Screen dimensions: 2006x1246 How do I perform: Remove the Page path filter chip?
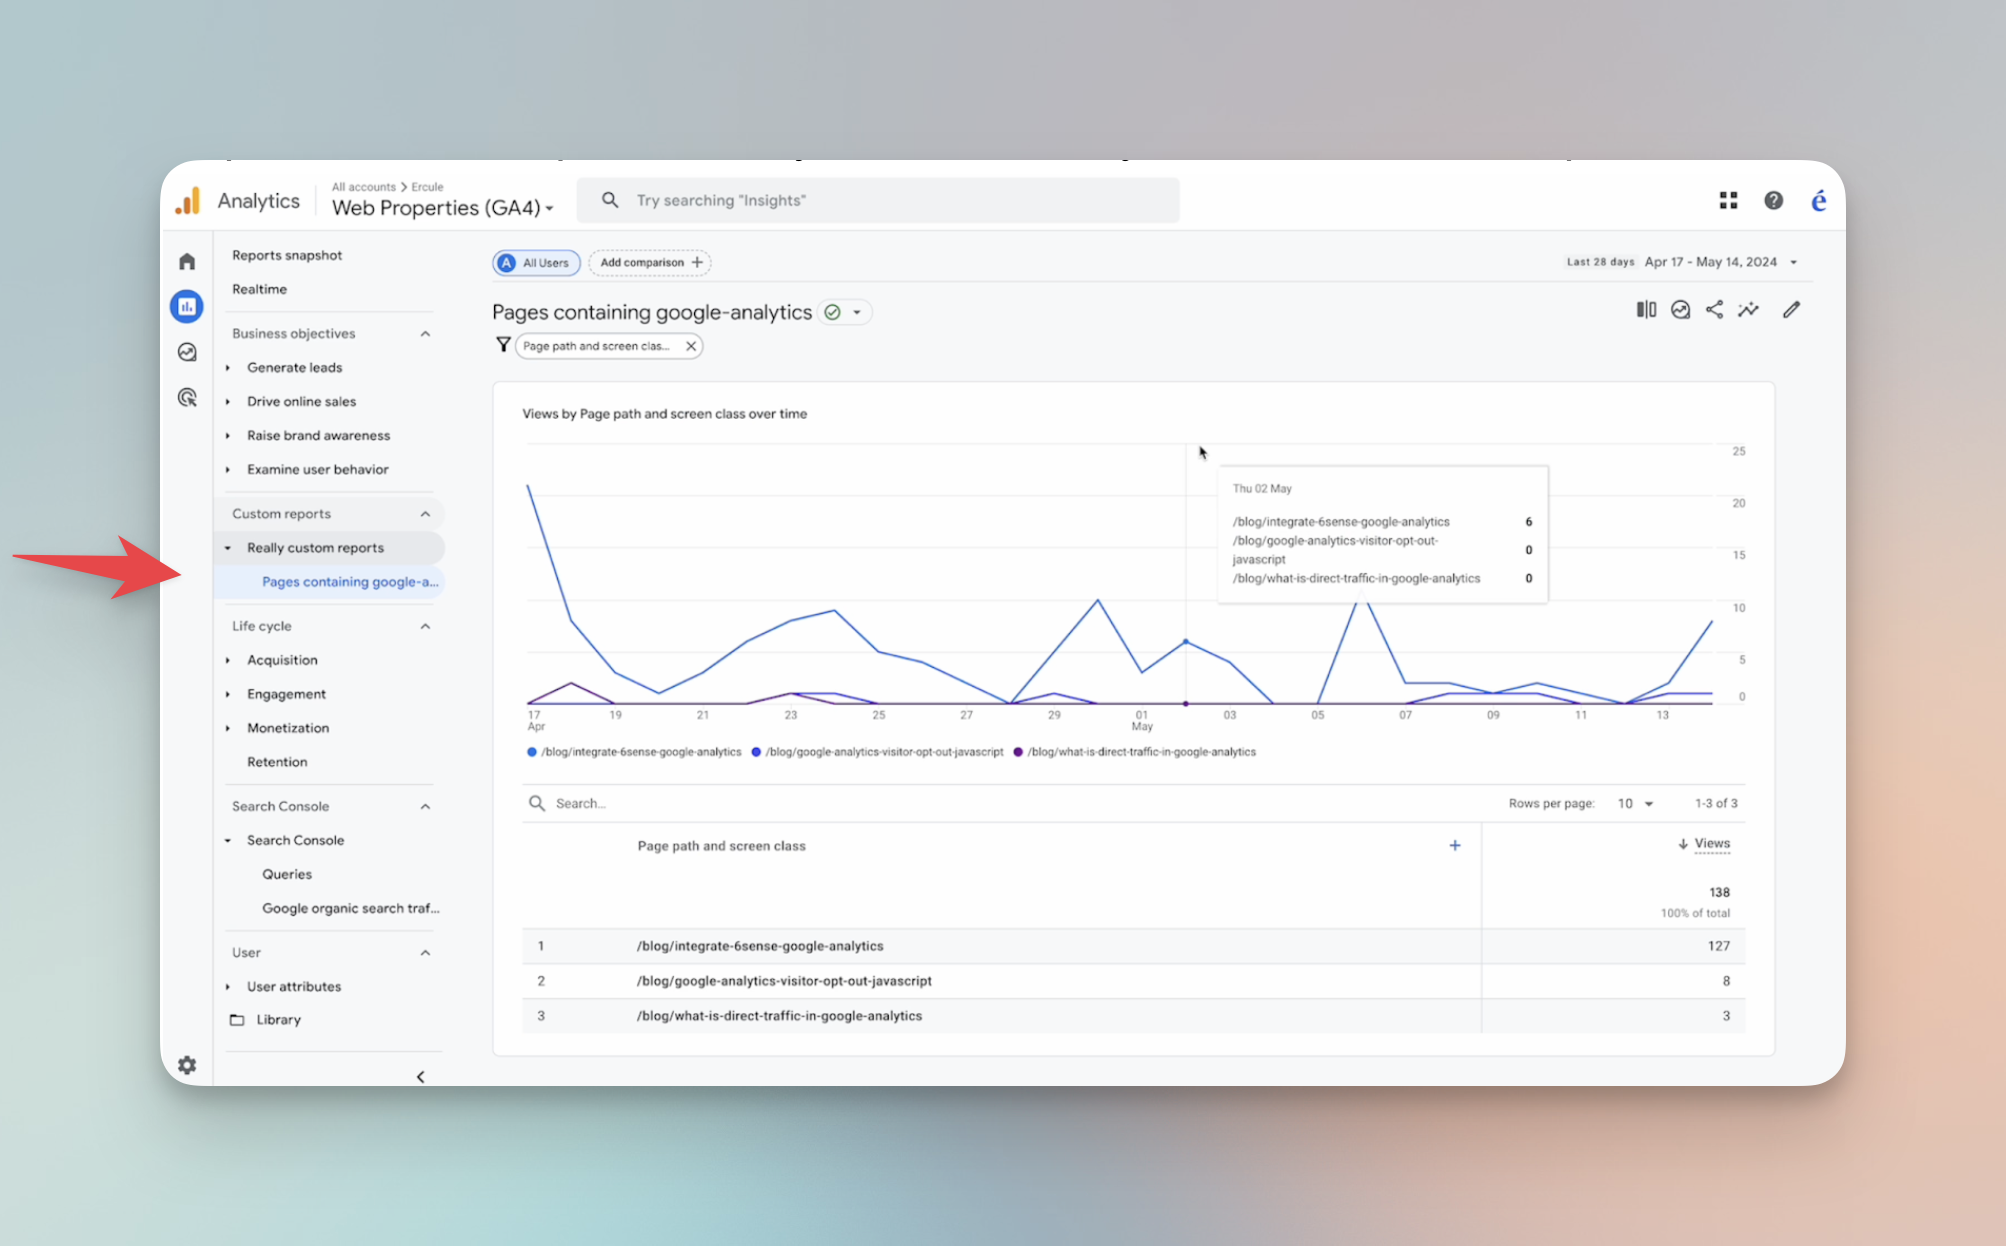(x=691, y=346)
